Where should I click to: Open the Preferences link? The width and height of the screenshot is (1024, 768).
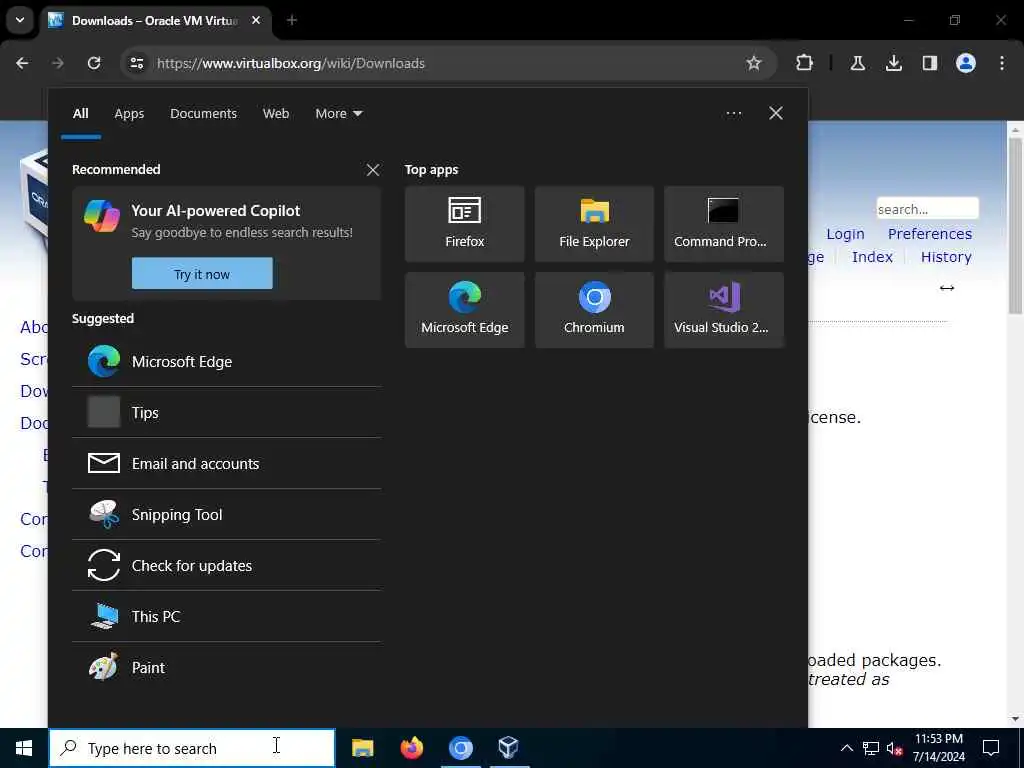click(x=929, y=234)
